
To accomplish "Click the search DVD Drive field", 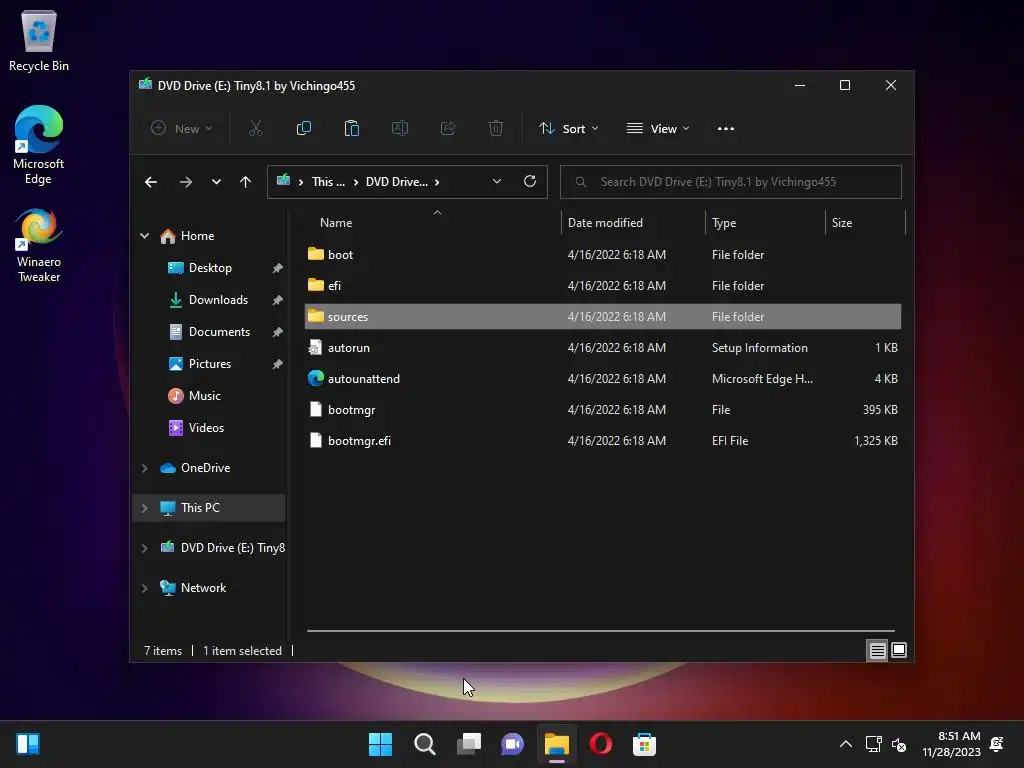I will pos(731,182).
